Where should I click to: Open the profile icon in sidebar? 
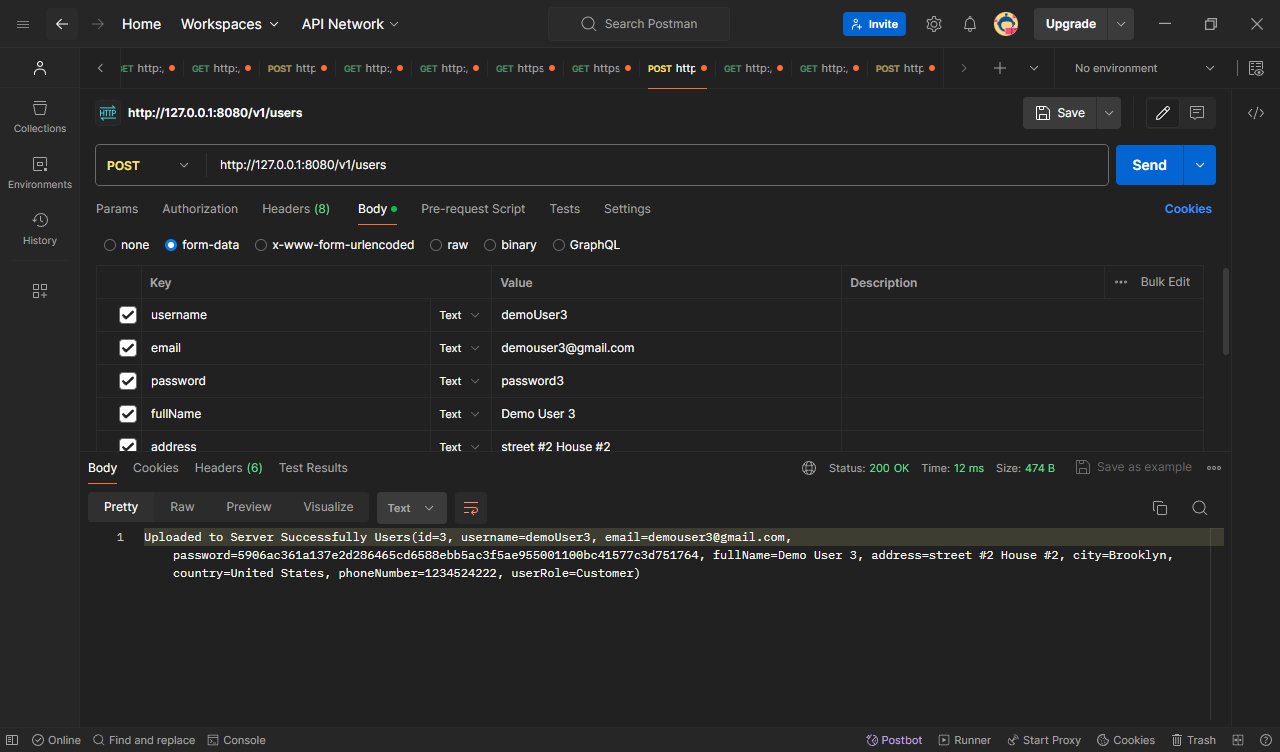point(40,68)
